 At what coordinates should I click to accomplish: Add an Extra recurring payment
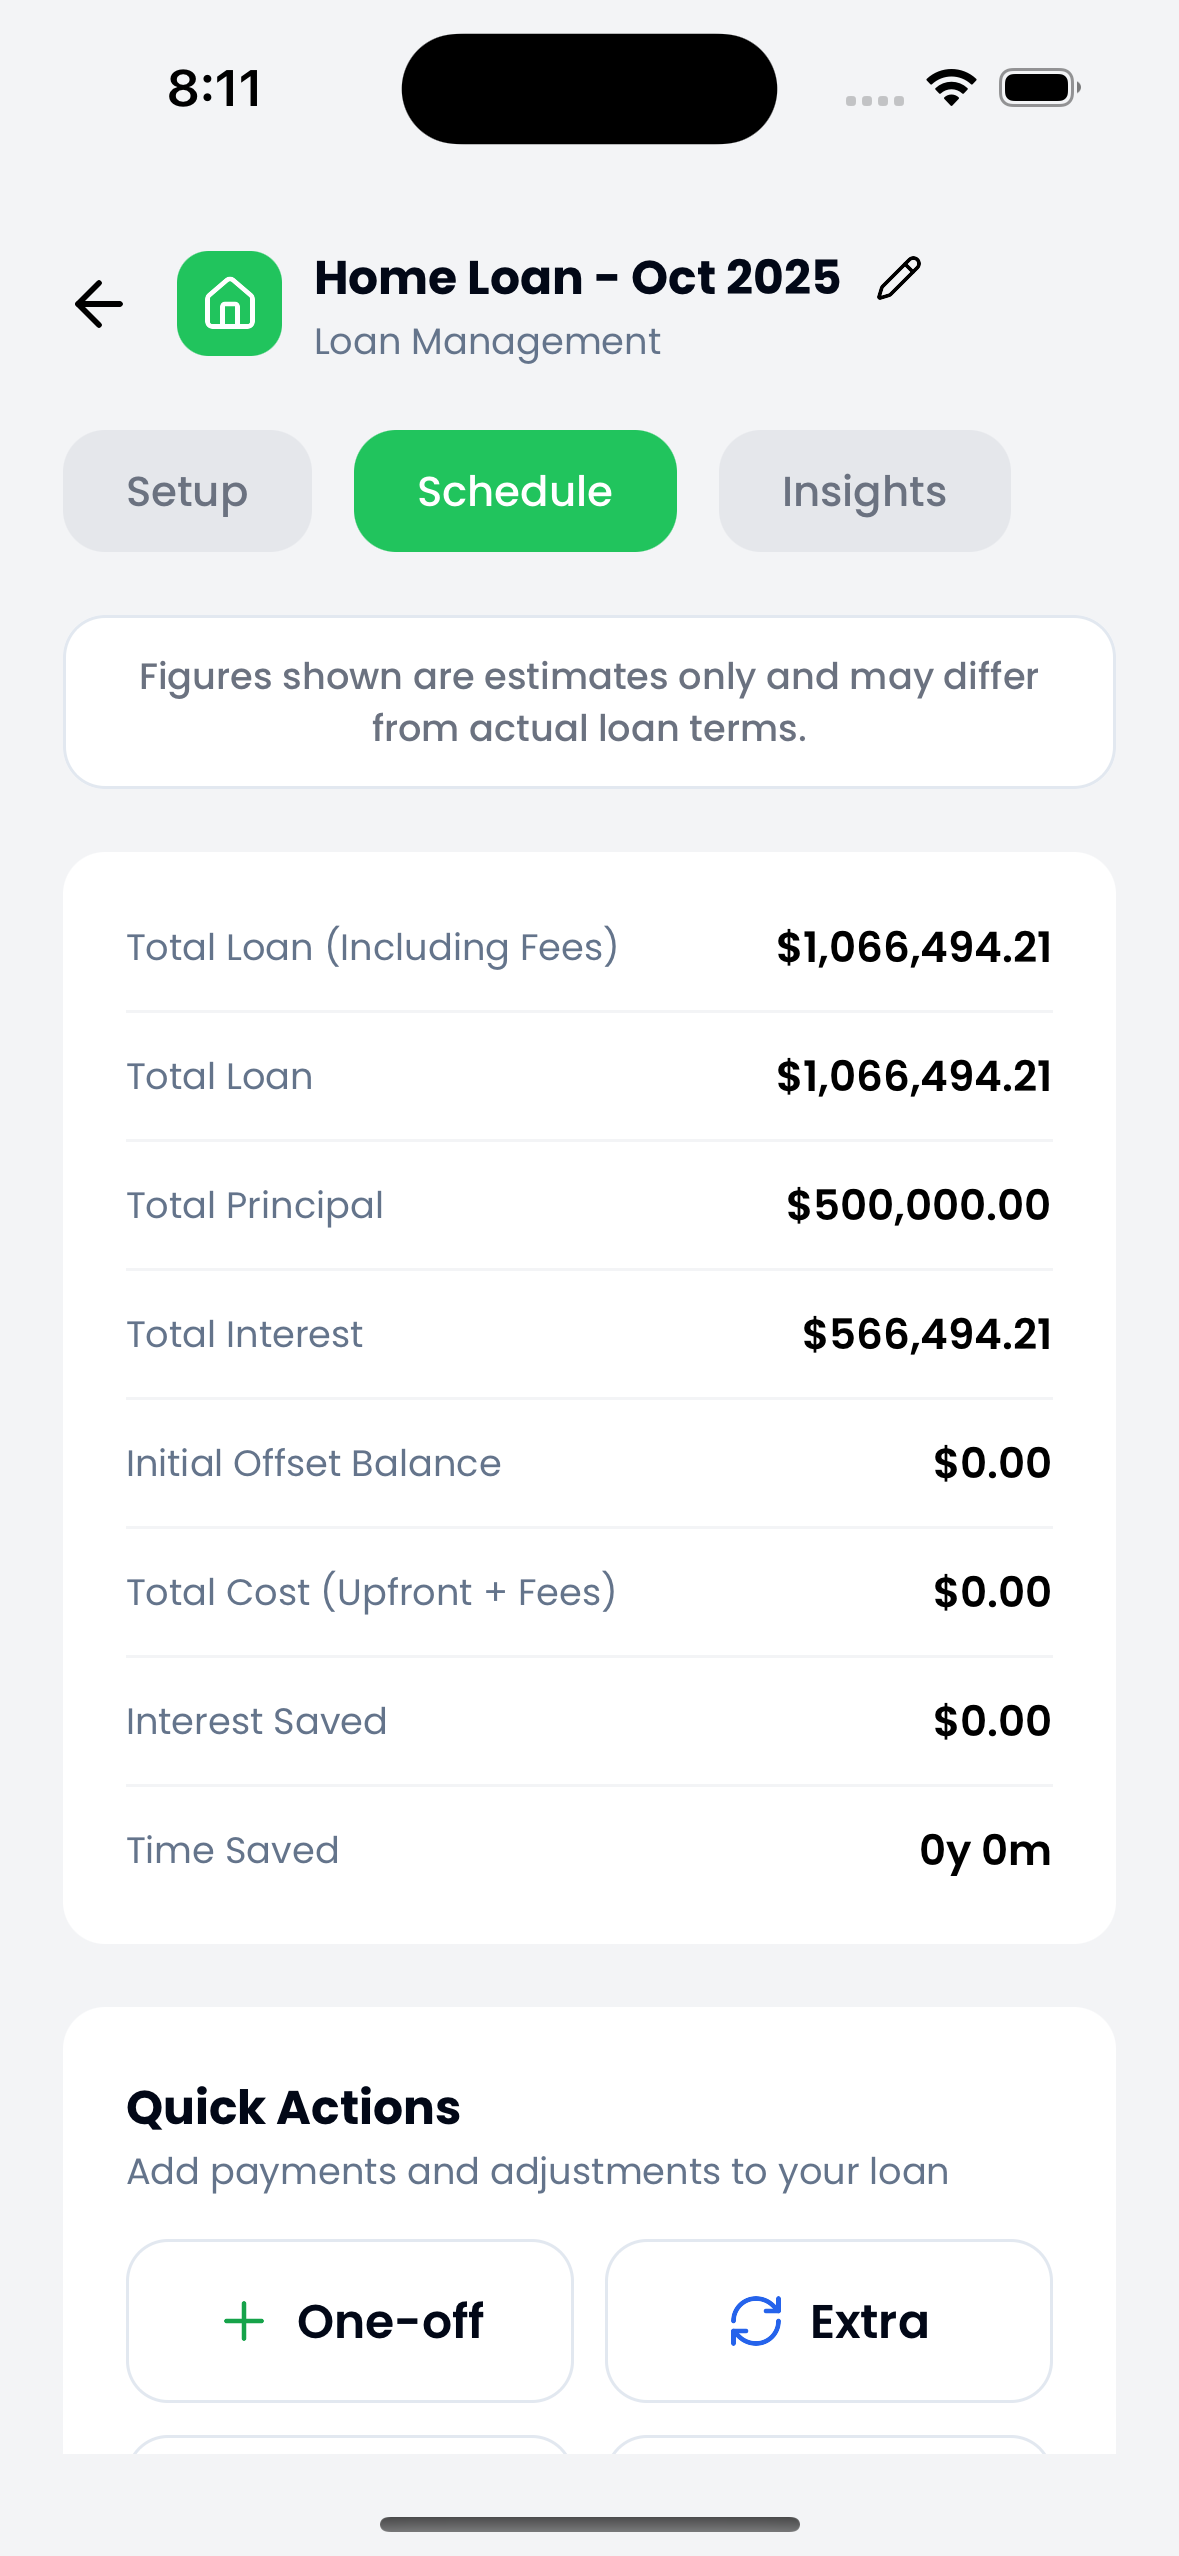(x=829, y=2321)
